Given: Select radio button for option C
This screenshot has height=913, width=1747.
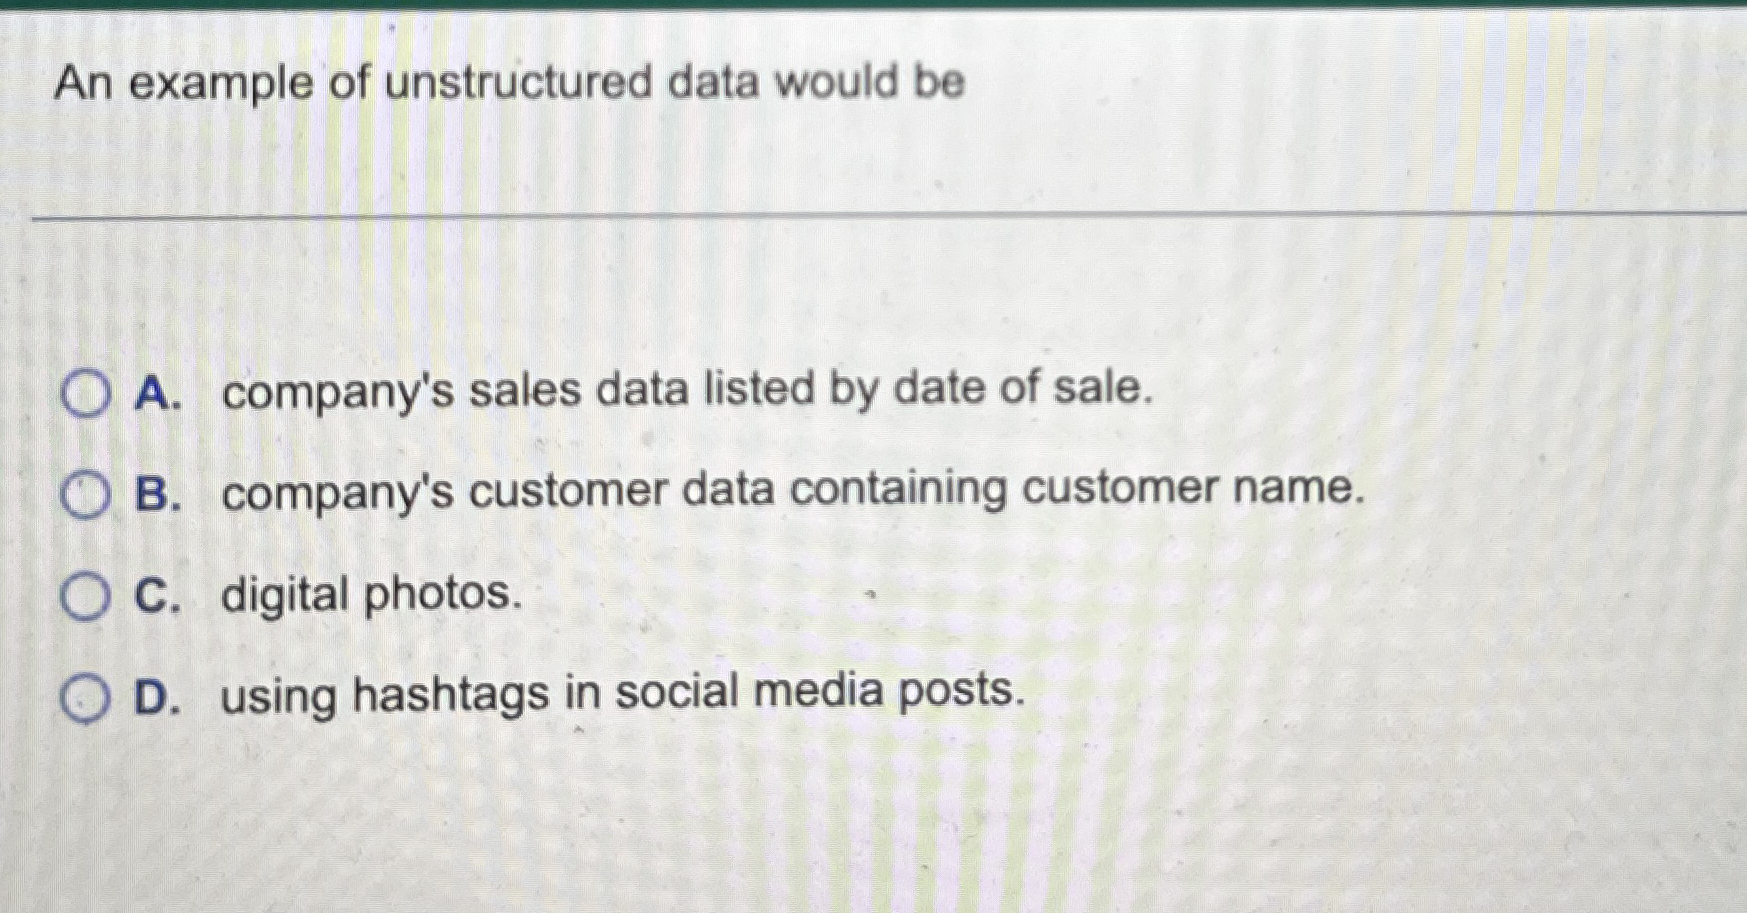Looking at the screenshot, I should (x=85, y=594).
